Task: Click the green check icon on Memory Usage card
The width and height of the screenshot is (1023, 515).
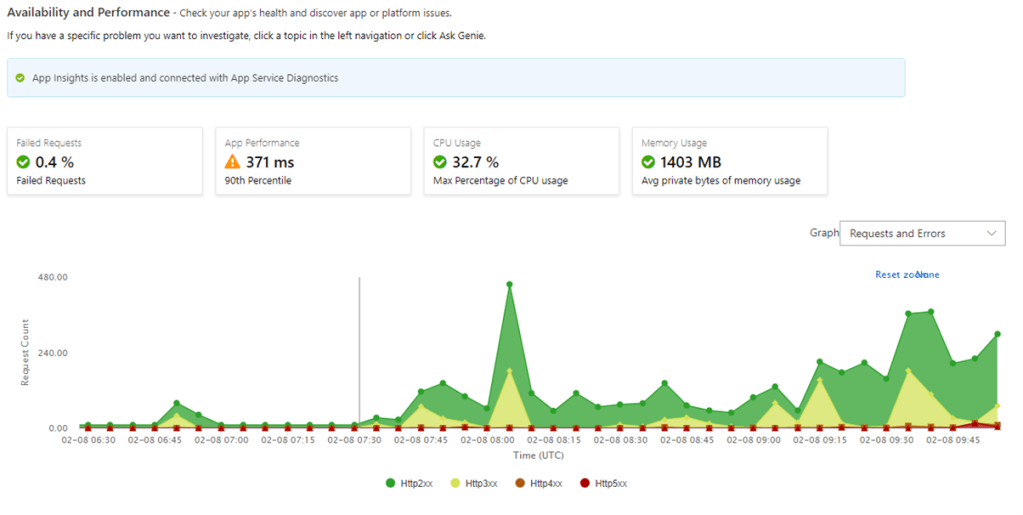Action: pos(649,162)
